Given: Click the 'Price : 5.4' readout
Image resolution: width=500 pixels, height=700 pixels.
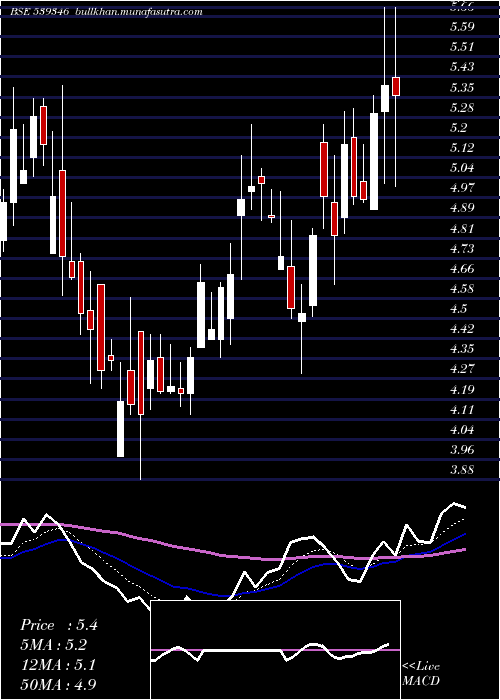Looking at the screenshot, I should 58,626.
